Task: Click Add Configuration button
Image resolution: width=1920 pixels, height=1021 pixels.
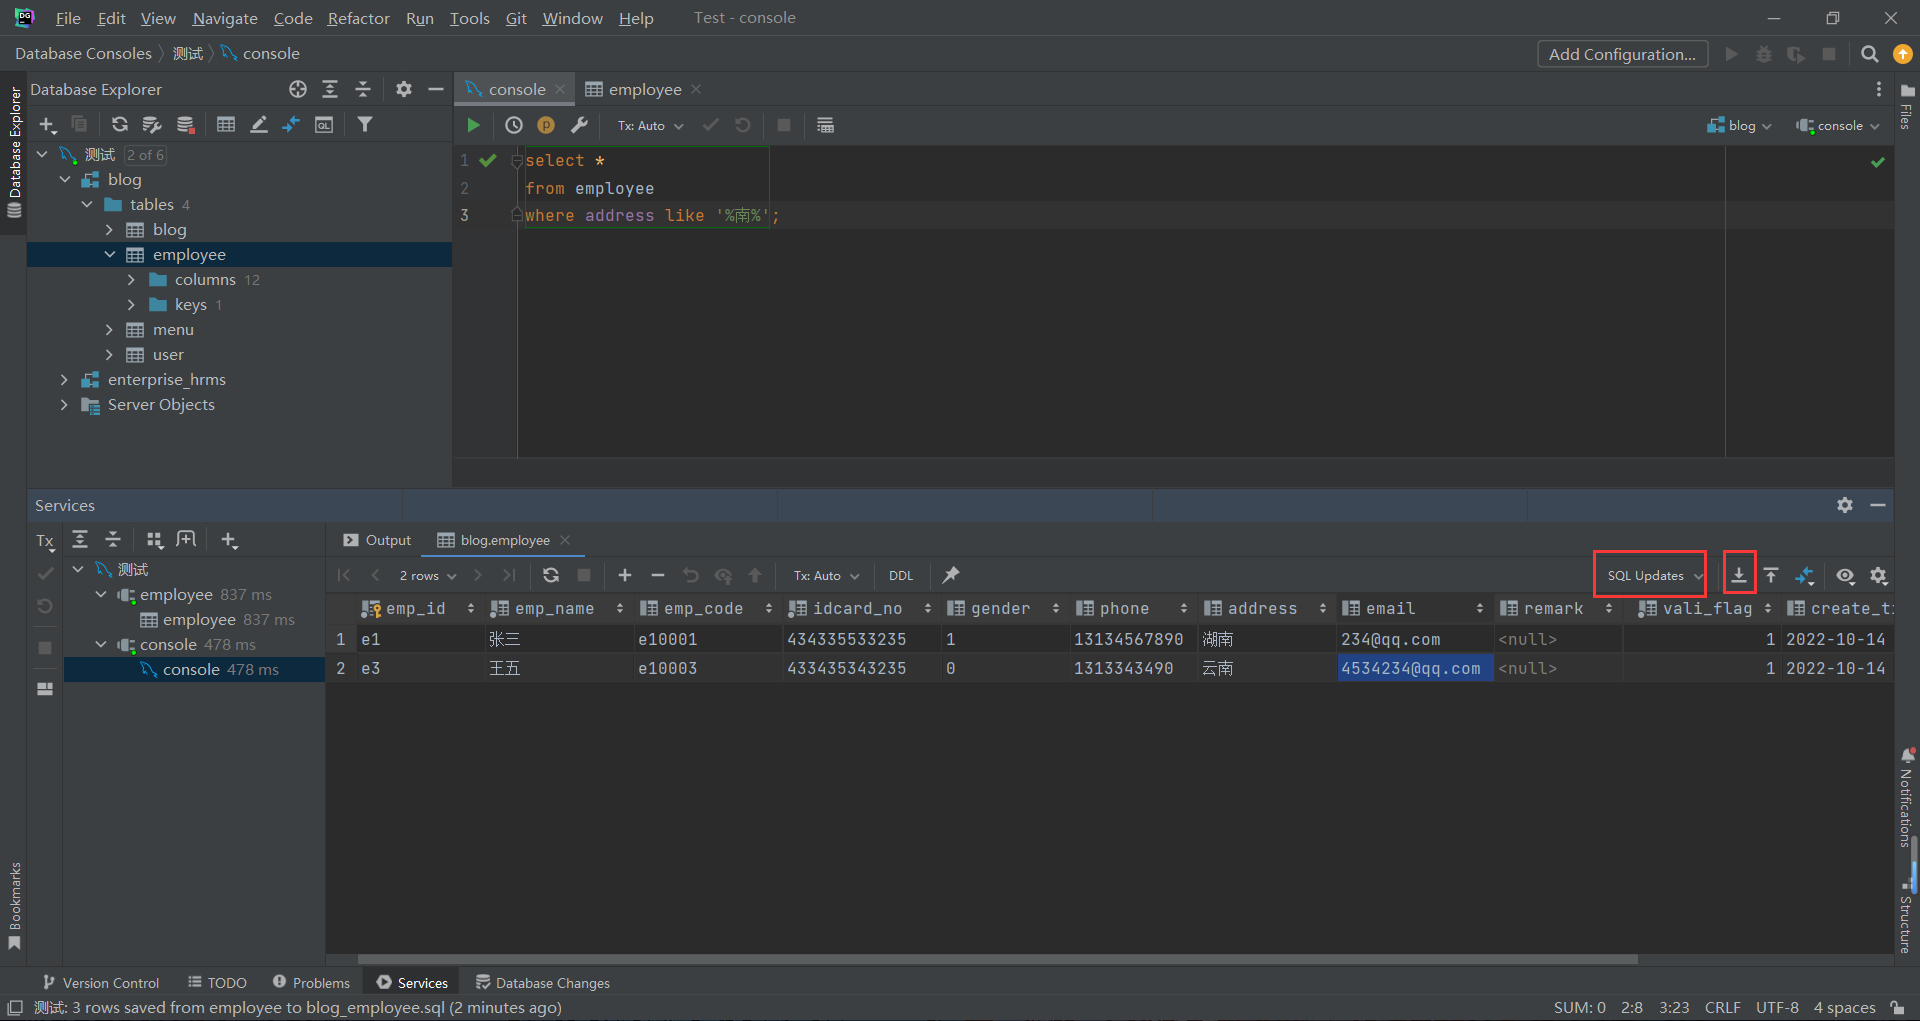Action: click(x=1622, y=54)
